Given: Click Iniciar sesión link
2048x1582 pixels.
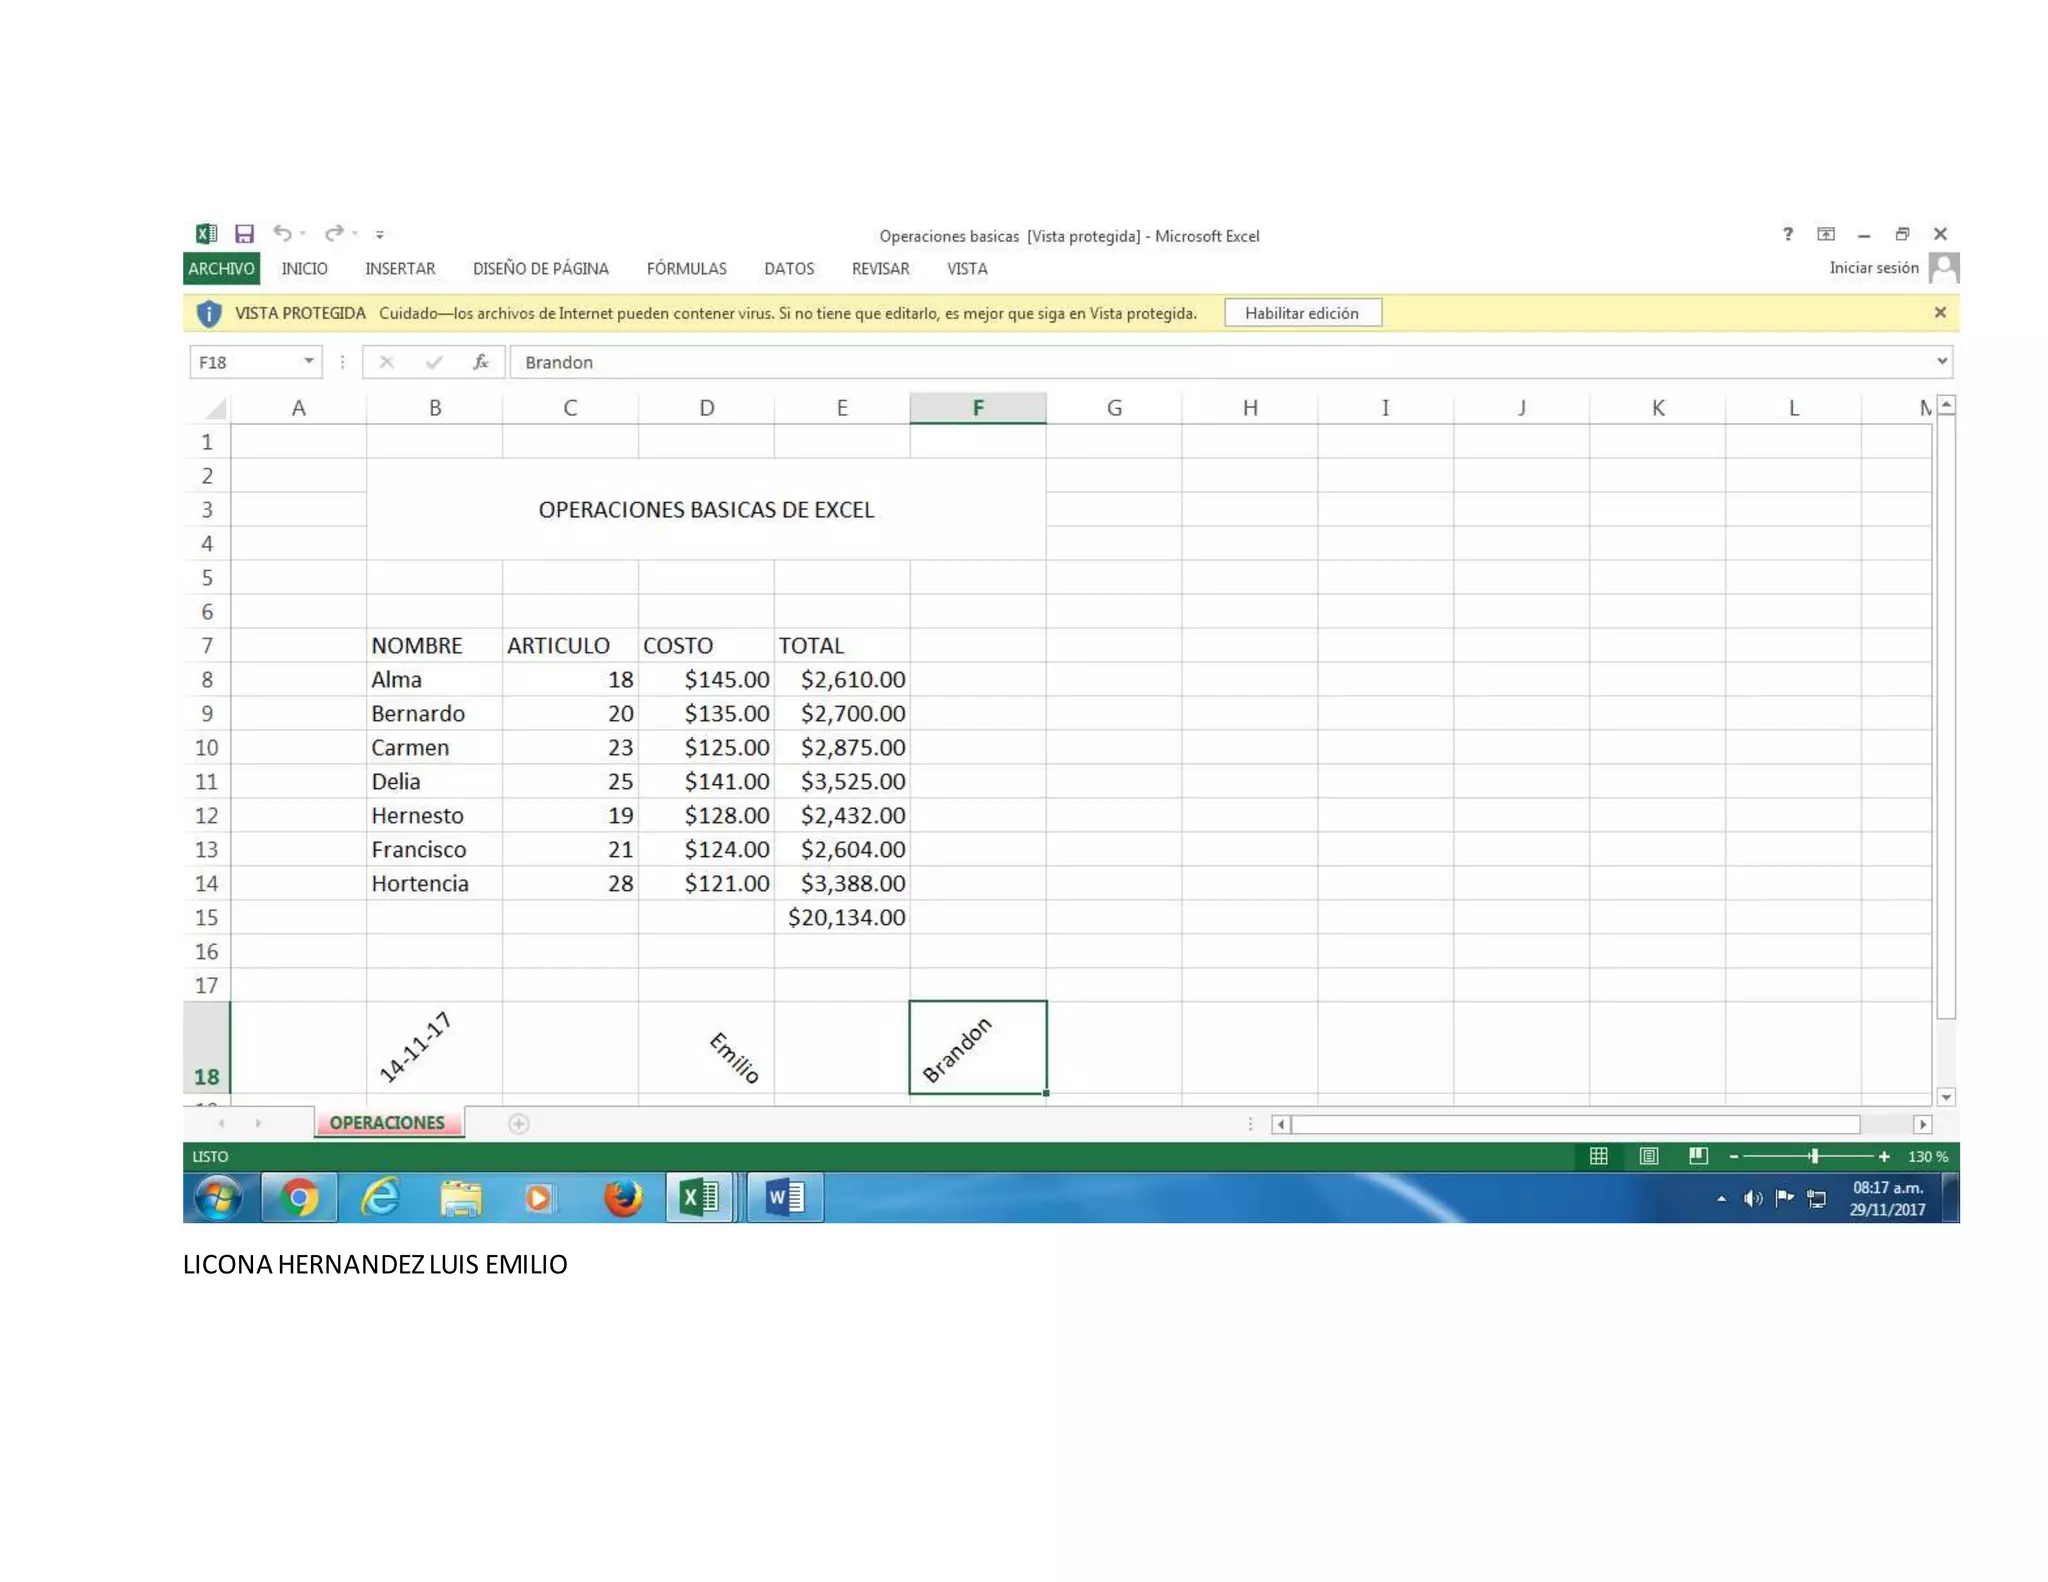Looking at the screenshot, I should [x=1873, y=268].
